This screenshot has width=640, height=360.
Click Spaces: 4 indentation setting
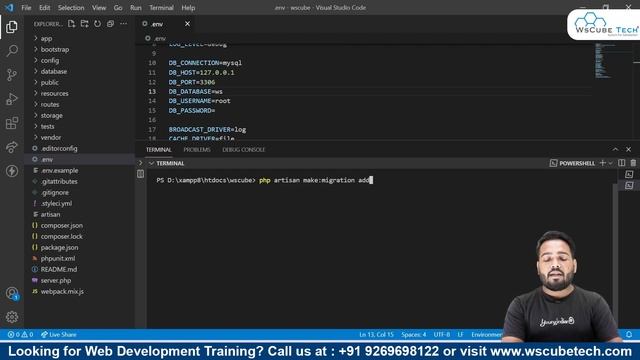413,334
